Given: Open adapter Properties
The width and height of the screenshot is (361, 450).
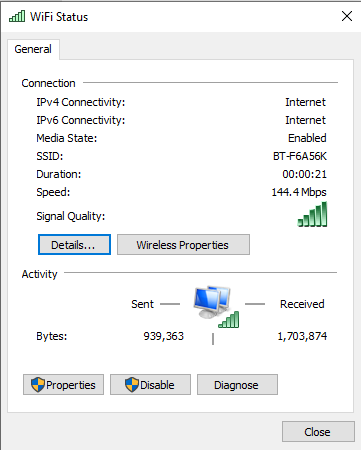Looking at the screenshot, I should coord(63,385).
